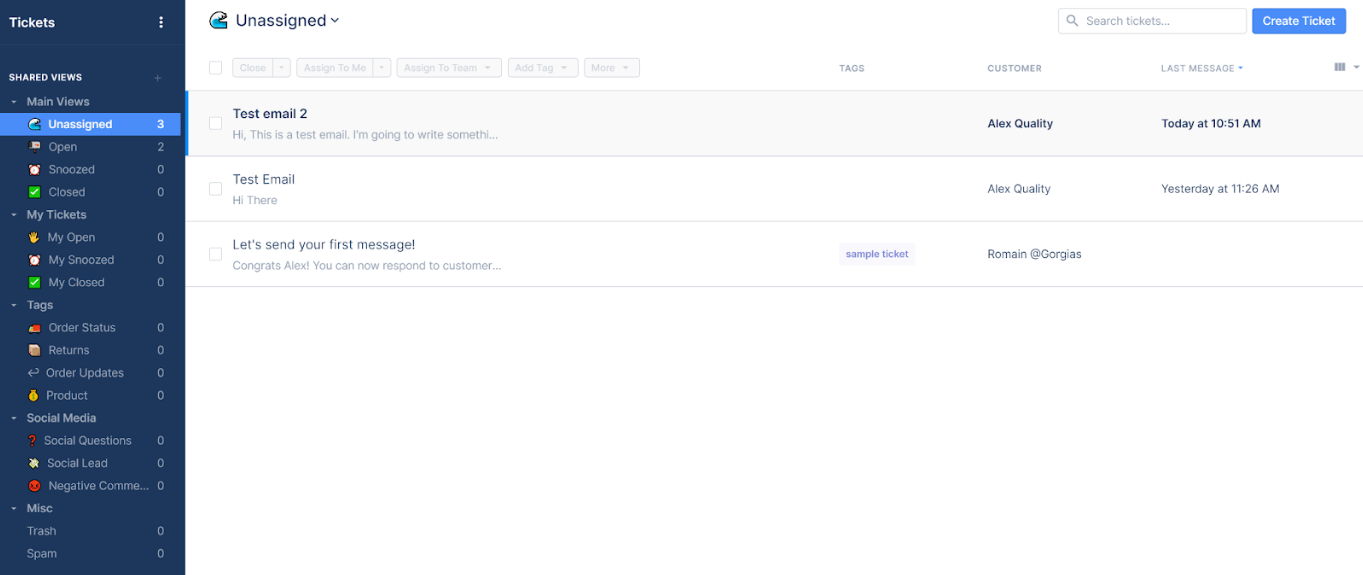
Task: Tick the select-all tickets checkbox
Action: 215,68
